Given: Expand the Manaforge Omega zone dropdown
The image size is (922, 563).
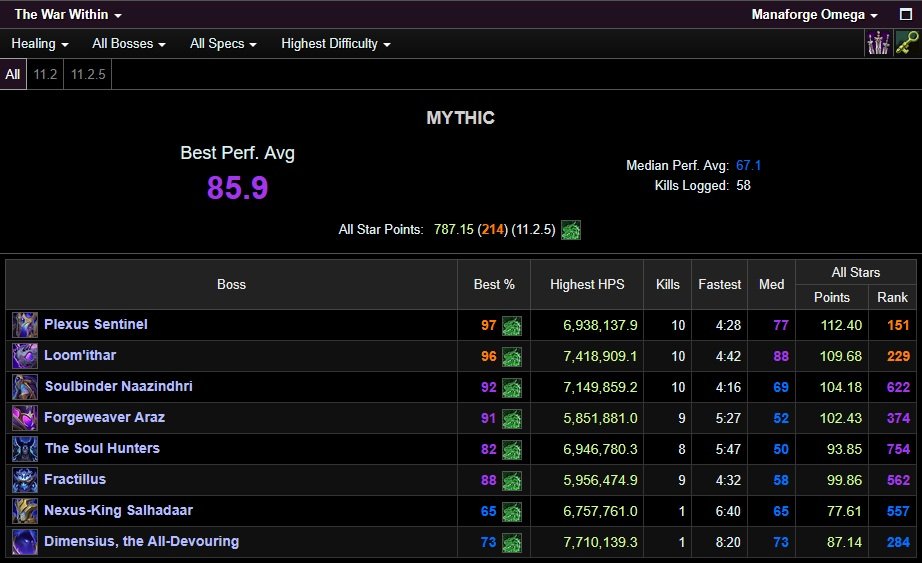Looking at the screenshot, I should pos(814,15).
